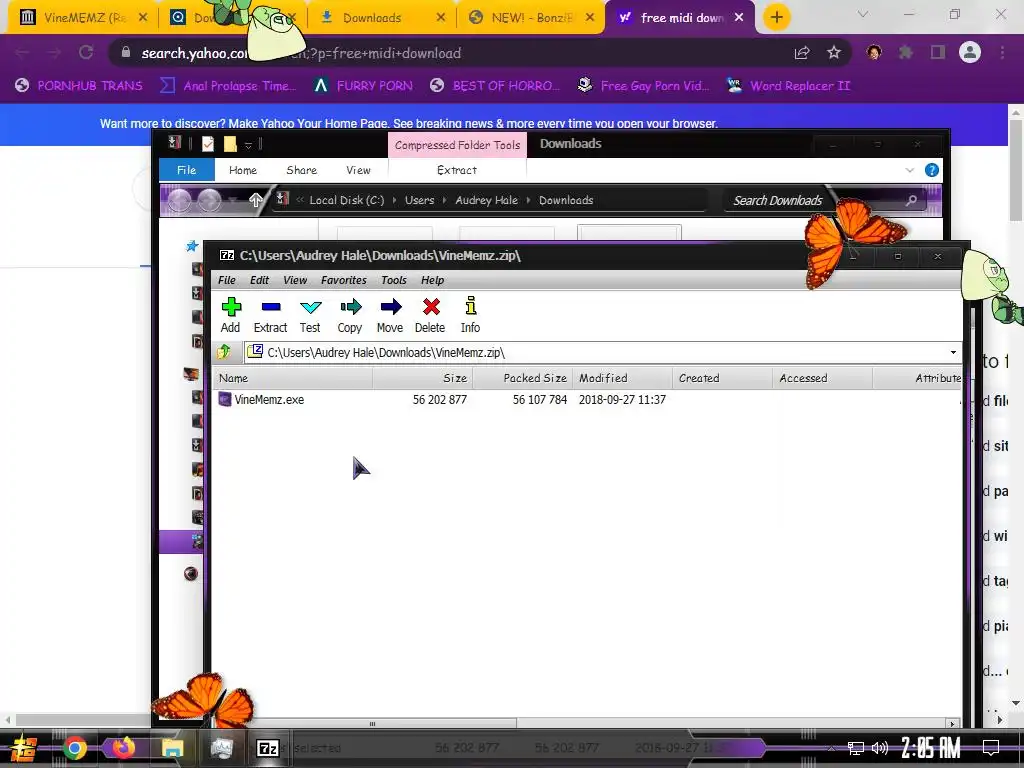The image size is (1024, 768).
Task: Sort by the Size column header
Action: point(423,378)
